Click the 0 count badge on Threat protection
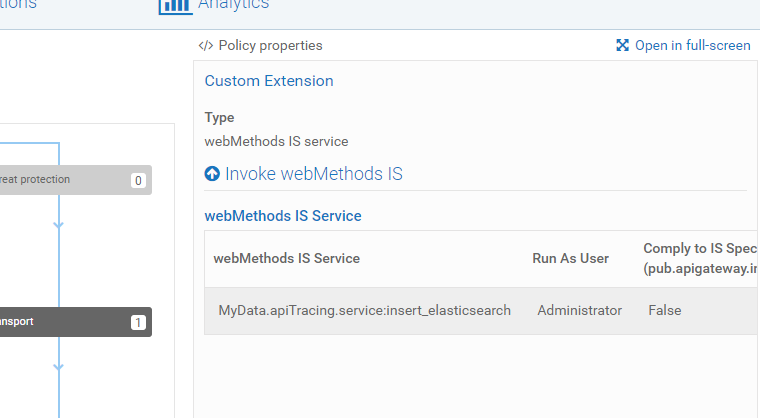This screenshot has width=760, height=418. (138, 181)
